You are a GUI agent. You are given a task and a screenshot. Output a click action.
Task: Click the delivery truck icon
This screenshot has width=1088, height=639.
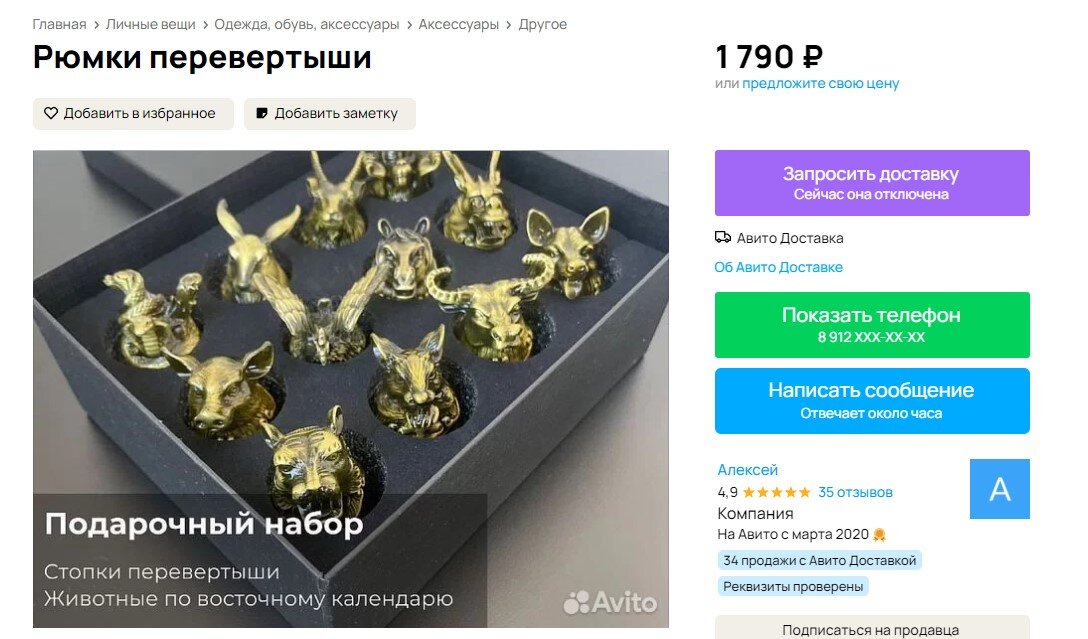coord(722,238)
